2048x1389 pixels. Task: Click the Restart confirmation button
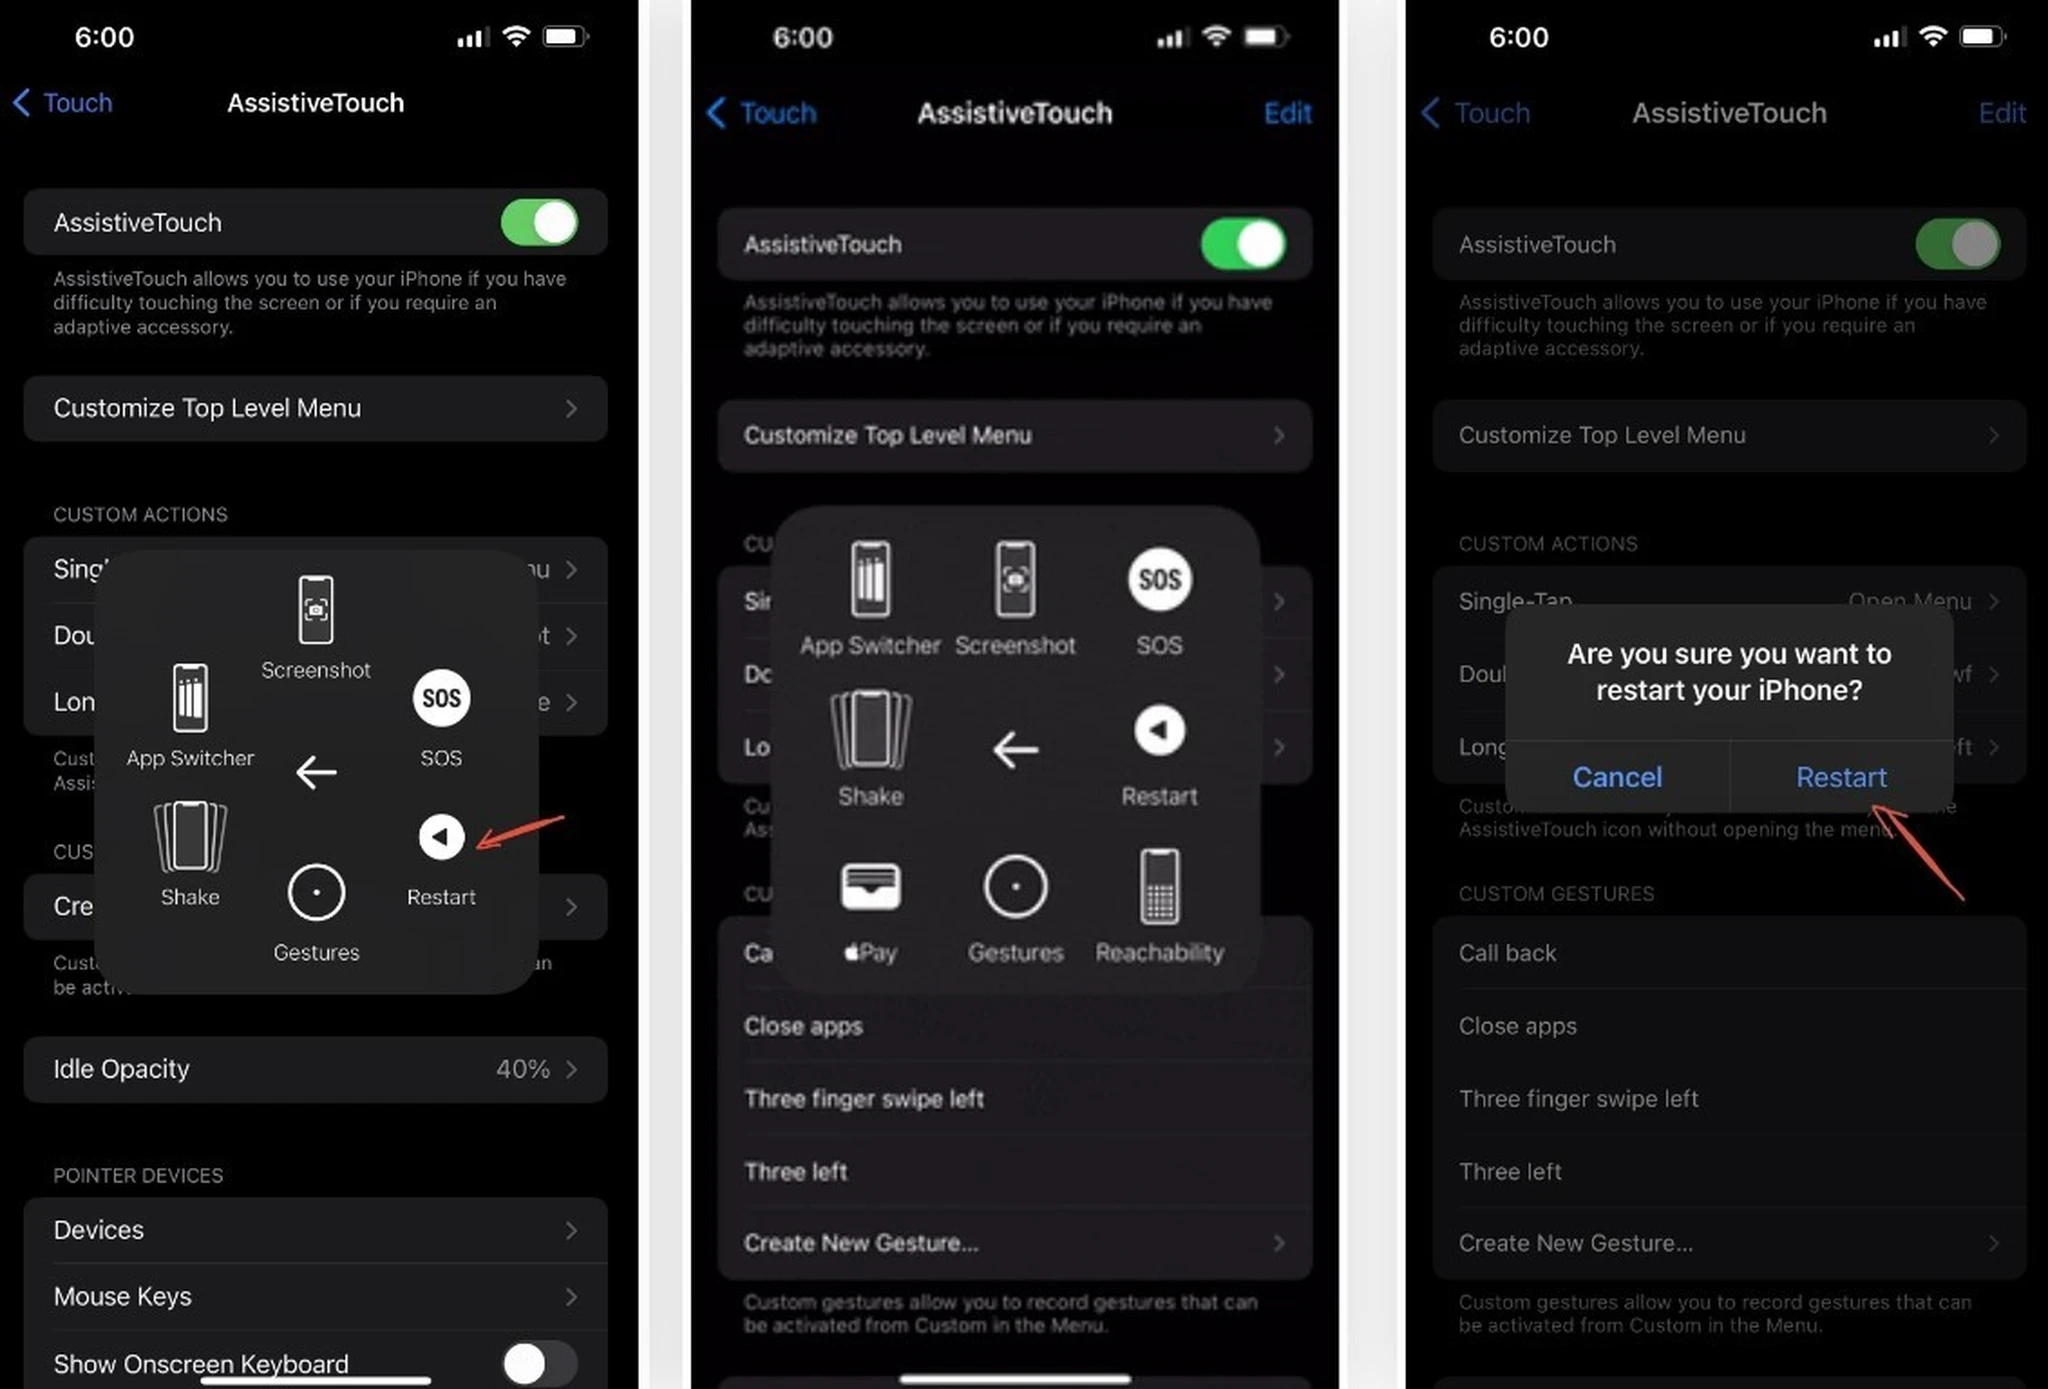(x=1840, y=775)
